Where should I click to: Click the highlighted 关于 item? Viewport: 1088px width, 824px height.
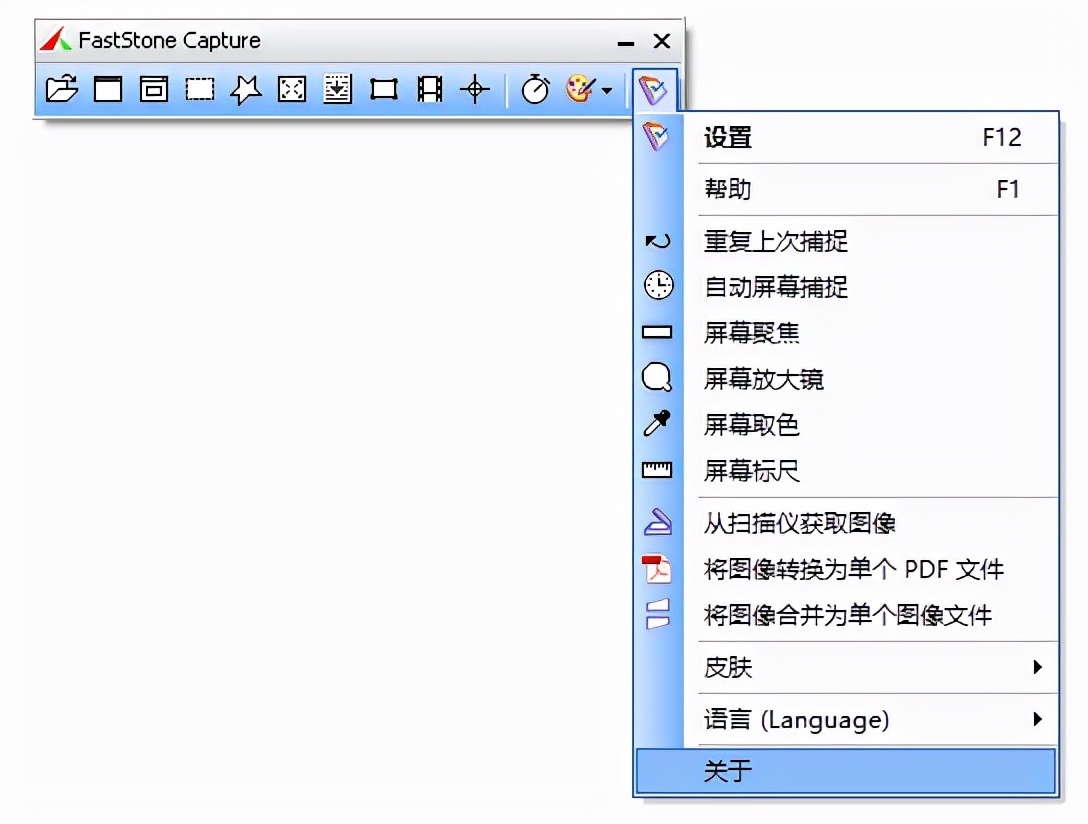coord(846,771)
